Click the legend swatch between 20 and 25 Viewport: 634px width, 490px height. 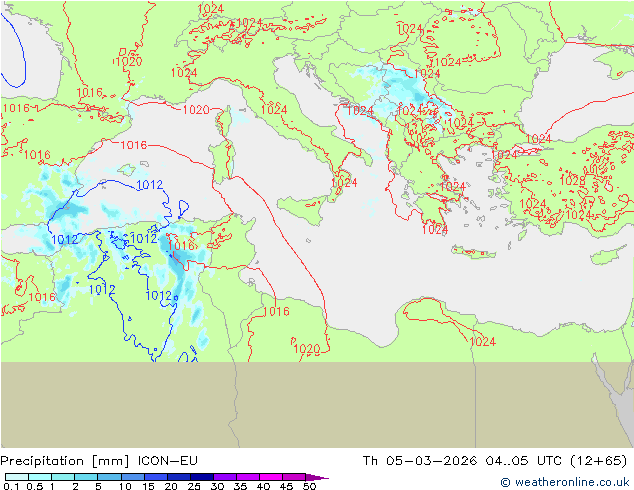pyautogui.click(x=178, y=477)
